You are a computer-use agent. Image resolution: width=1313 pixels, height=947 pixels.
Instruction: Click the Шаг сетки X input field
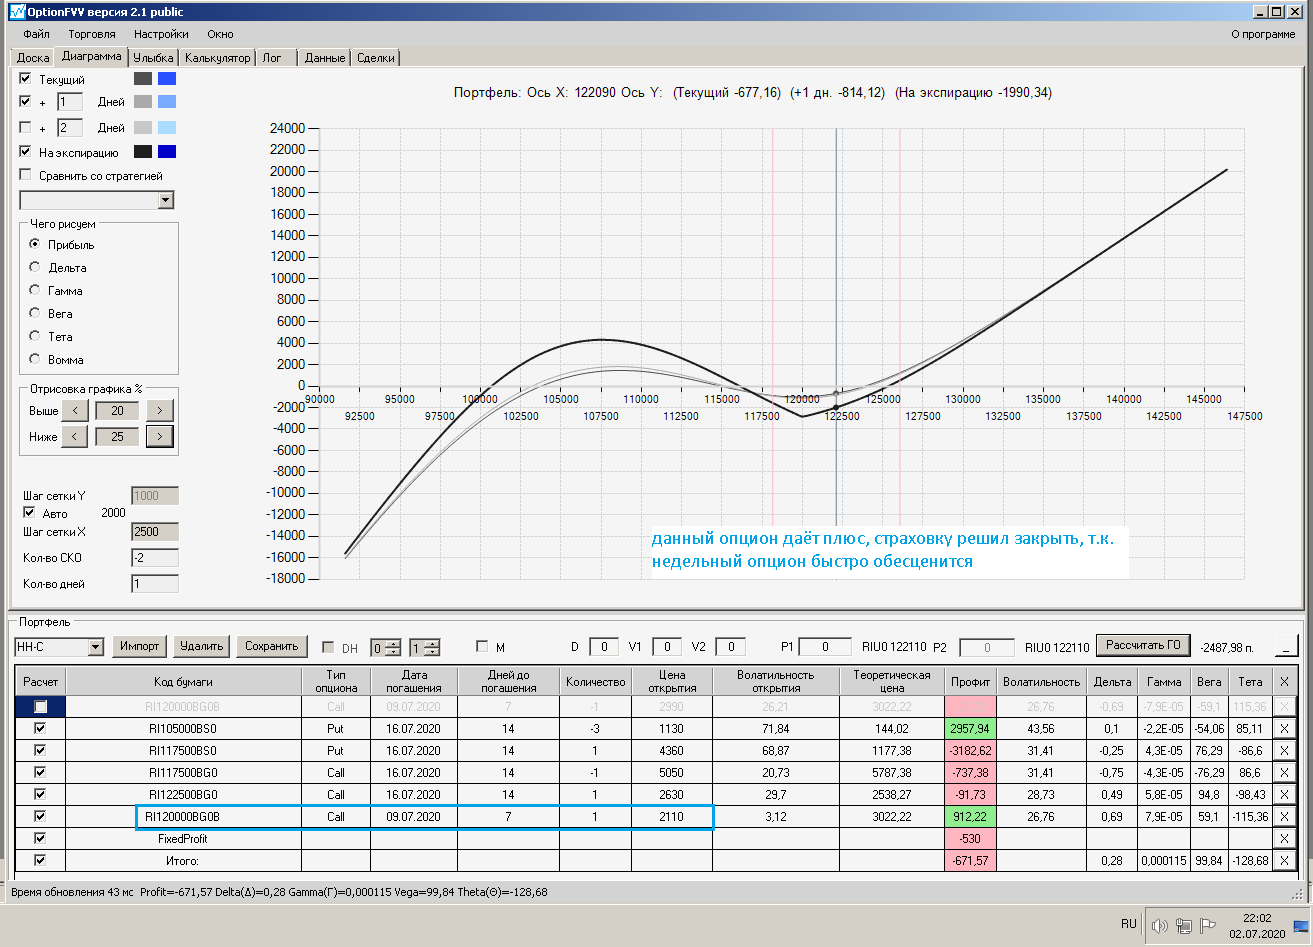coord(155,532)
